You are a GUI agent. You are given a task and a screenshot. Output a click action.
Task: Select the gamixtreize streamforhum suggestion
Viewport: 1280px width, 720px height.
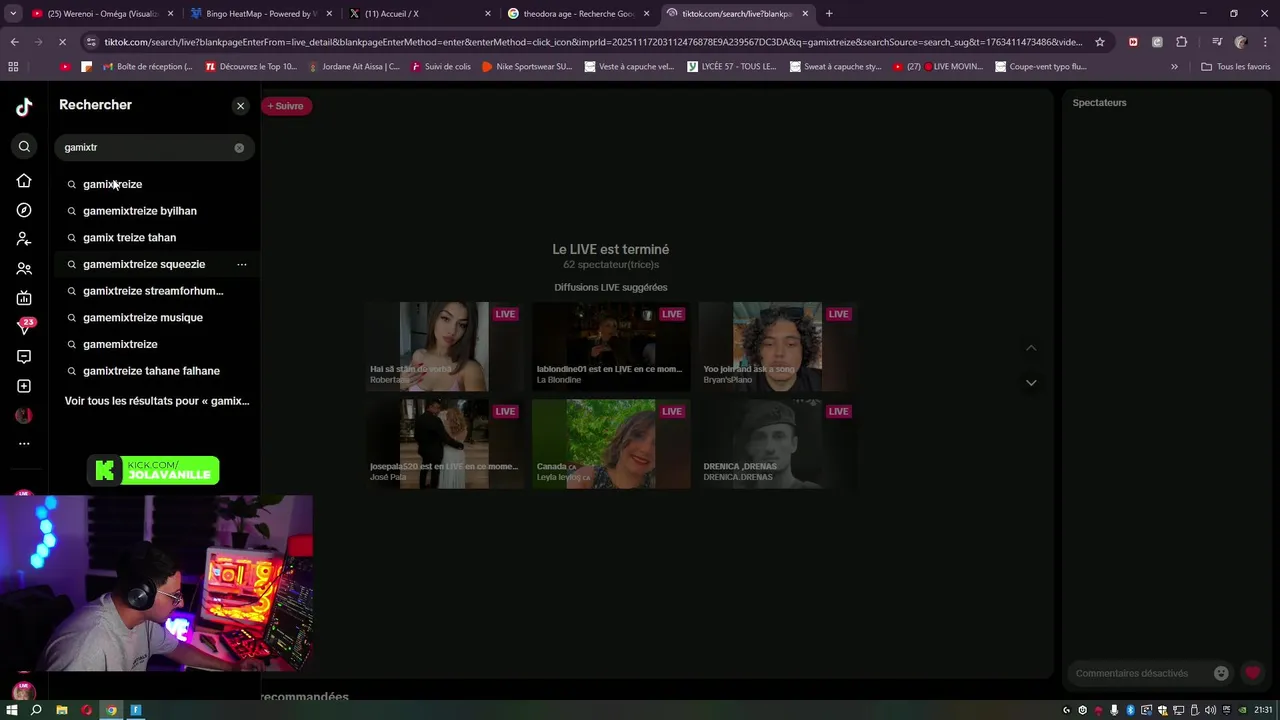[152, 291]
